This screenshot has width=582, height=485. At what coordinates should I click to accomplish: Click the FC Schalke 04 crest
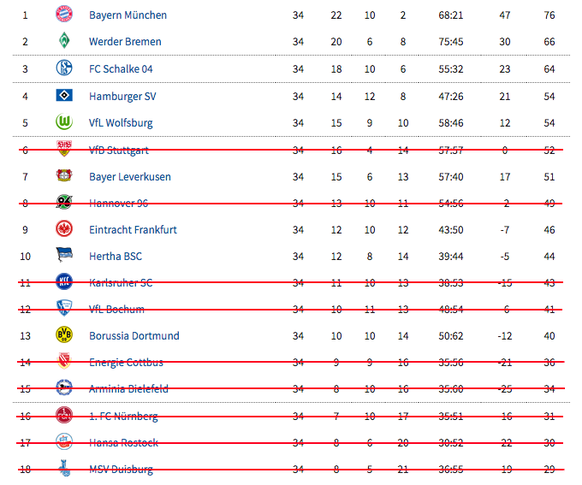(x=64, y=68)
